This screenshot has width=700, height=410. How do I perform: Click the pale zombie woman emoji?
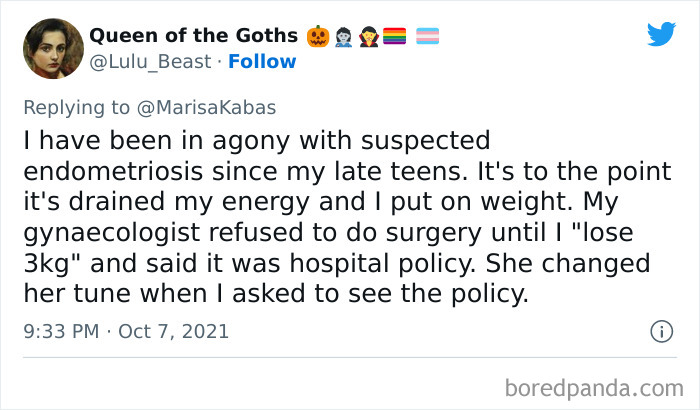[344, 36]
